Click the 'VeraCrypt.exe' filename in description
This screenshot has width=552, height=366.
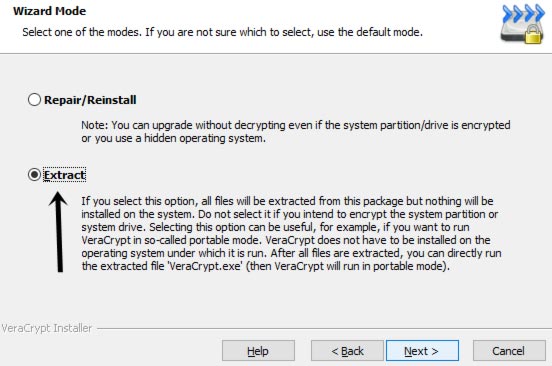pos(204,266)
